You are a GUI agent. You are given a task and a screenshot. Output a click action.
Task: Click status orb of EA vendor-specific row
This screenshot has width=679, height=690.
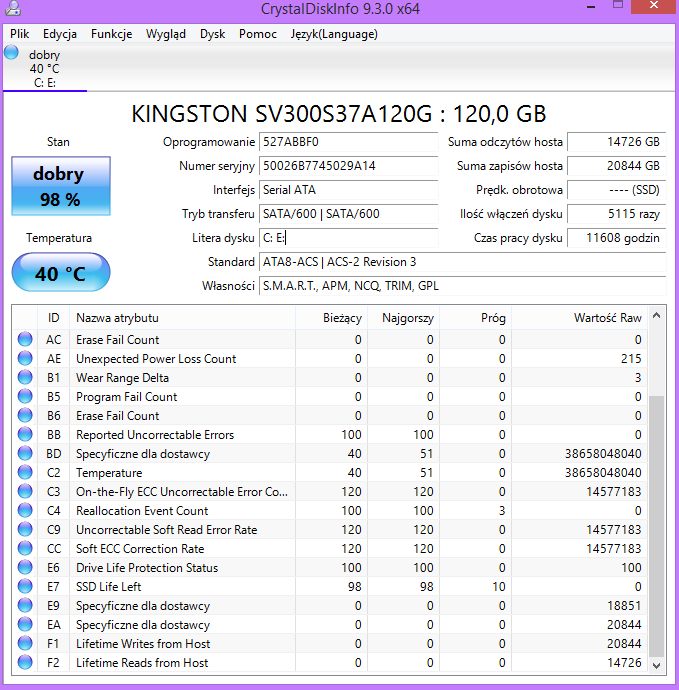point(25,624)
